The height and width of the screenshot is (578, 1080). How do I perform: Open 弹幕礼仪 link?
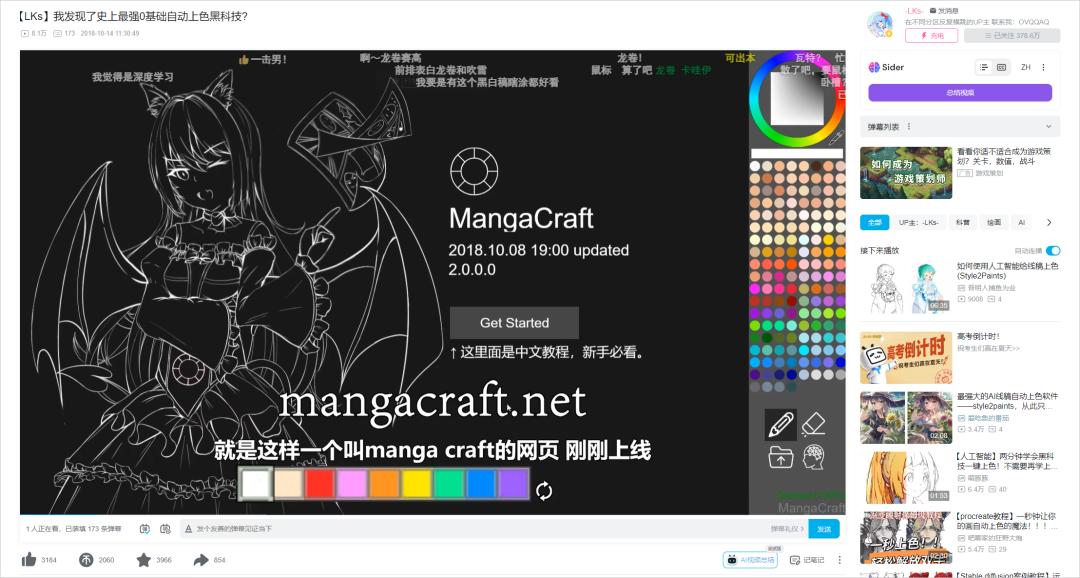click(787, 529)
